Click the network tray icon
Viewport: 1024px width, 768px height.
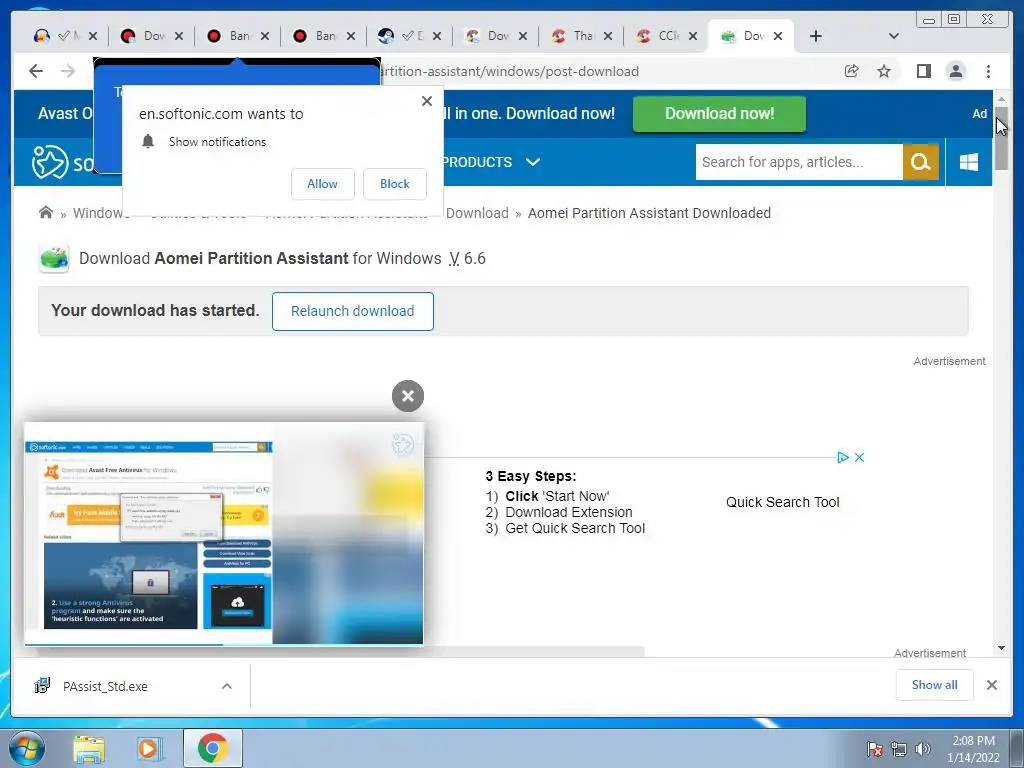point(899,749)
